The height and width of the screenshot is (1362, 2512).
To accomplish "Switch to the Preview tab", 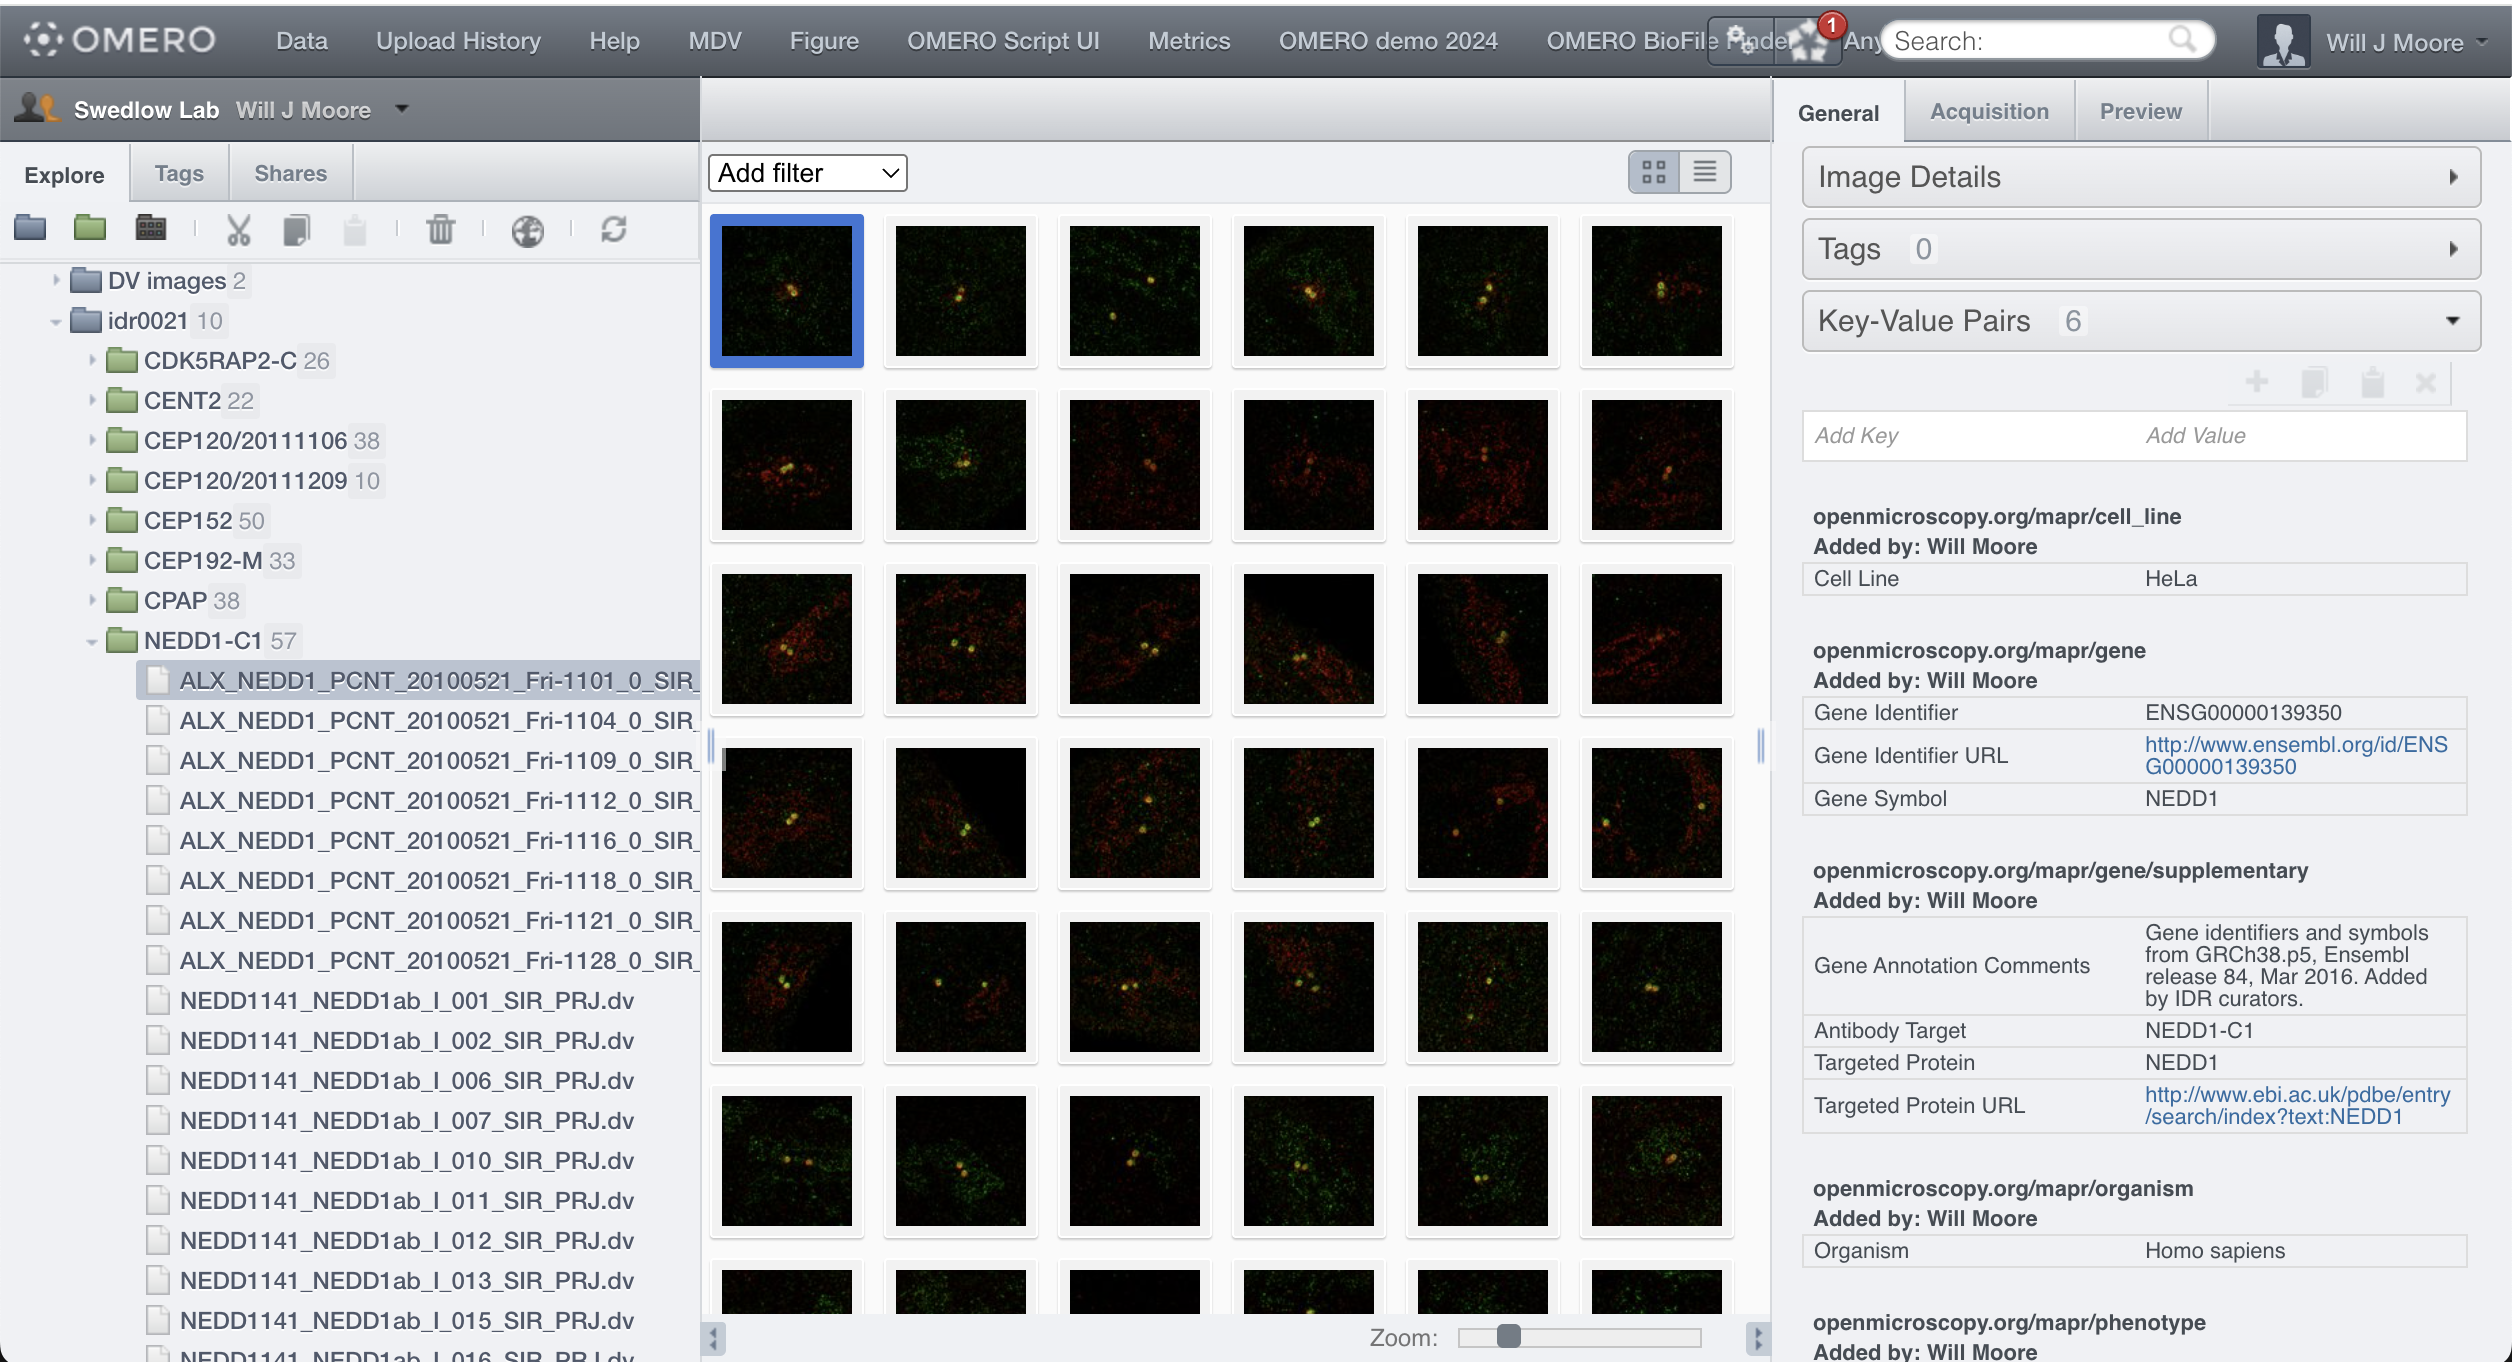I will pos(2141,111).
